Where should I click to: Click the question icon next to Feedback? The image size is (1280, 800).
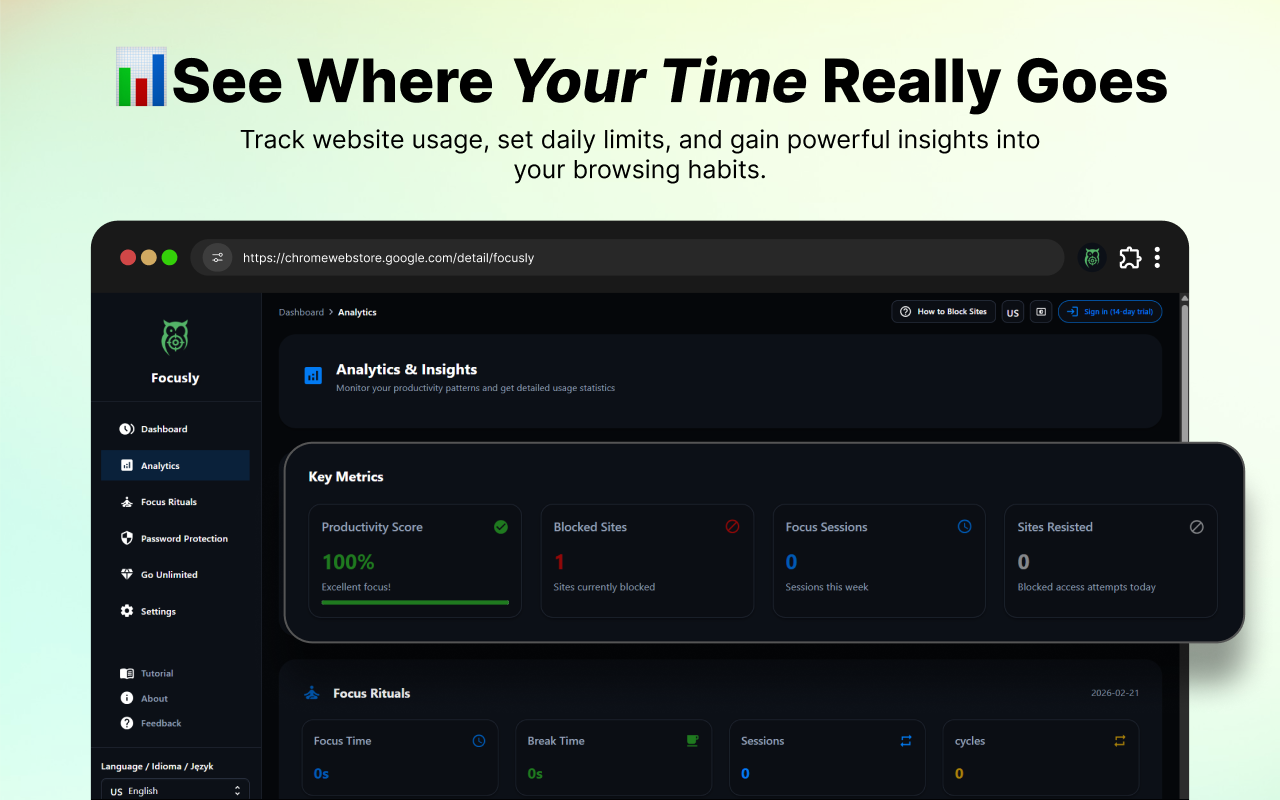point(127,723)
